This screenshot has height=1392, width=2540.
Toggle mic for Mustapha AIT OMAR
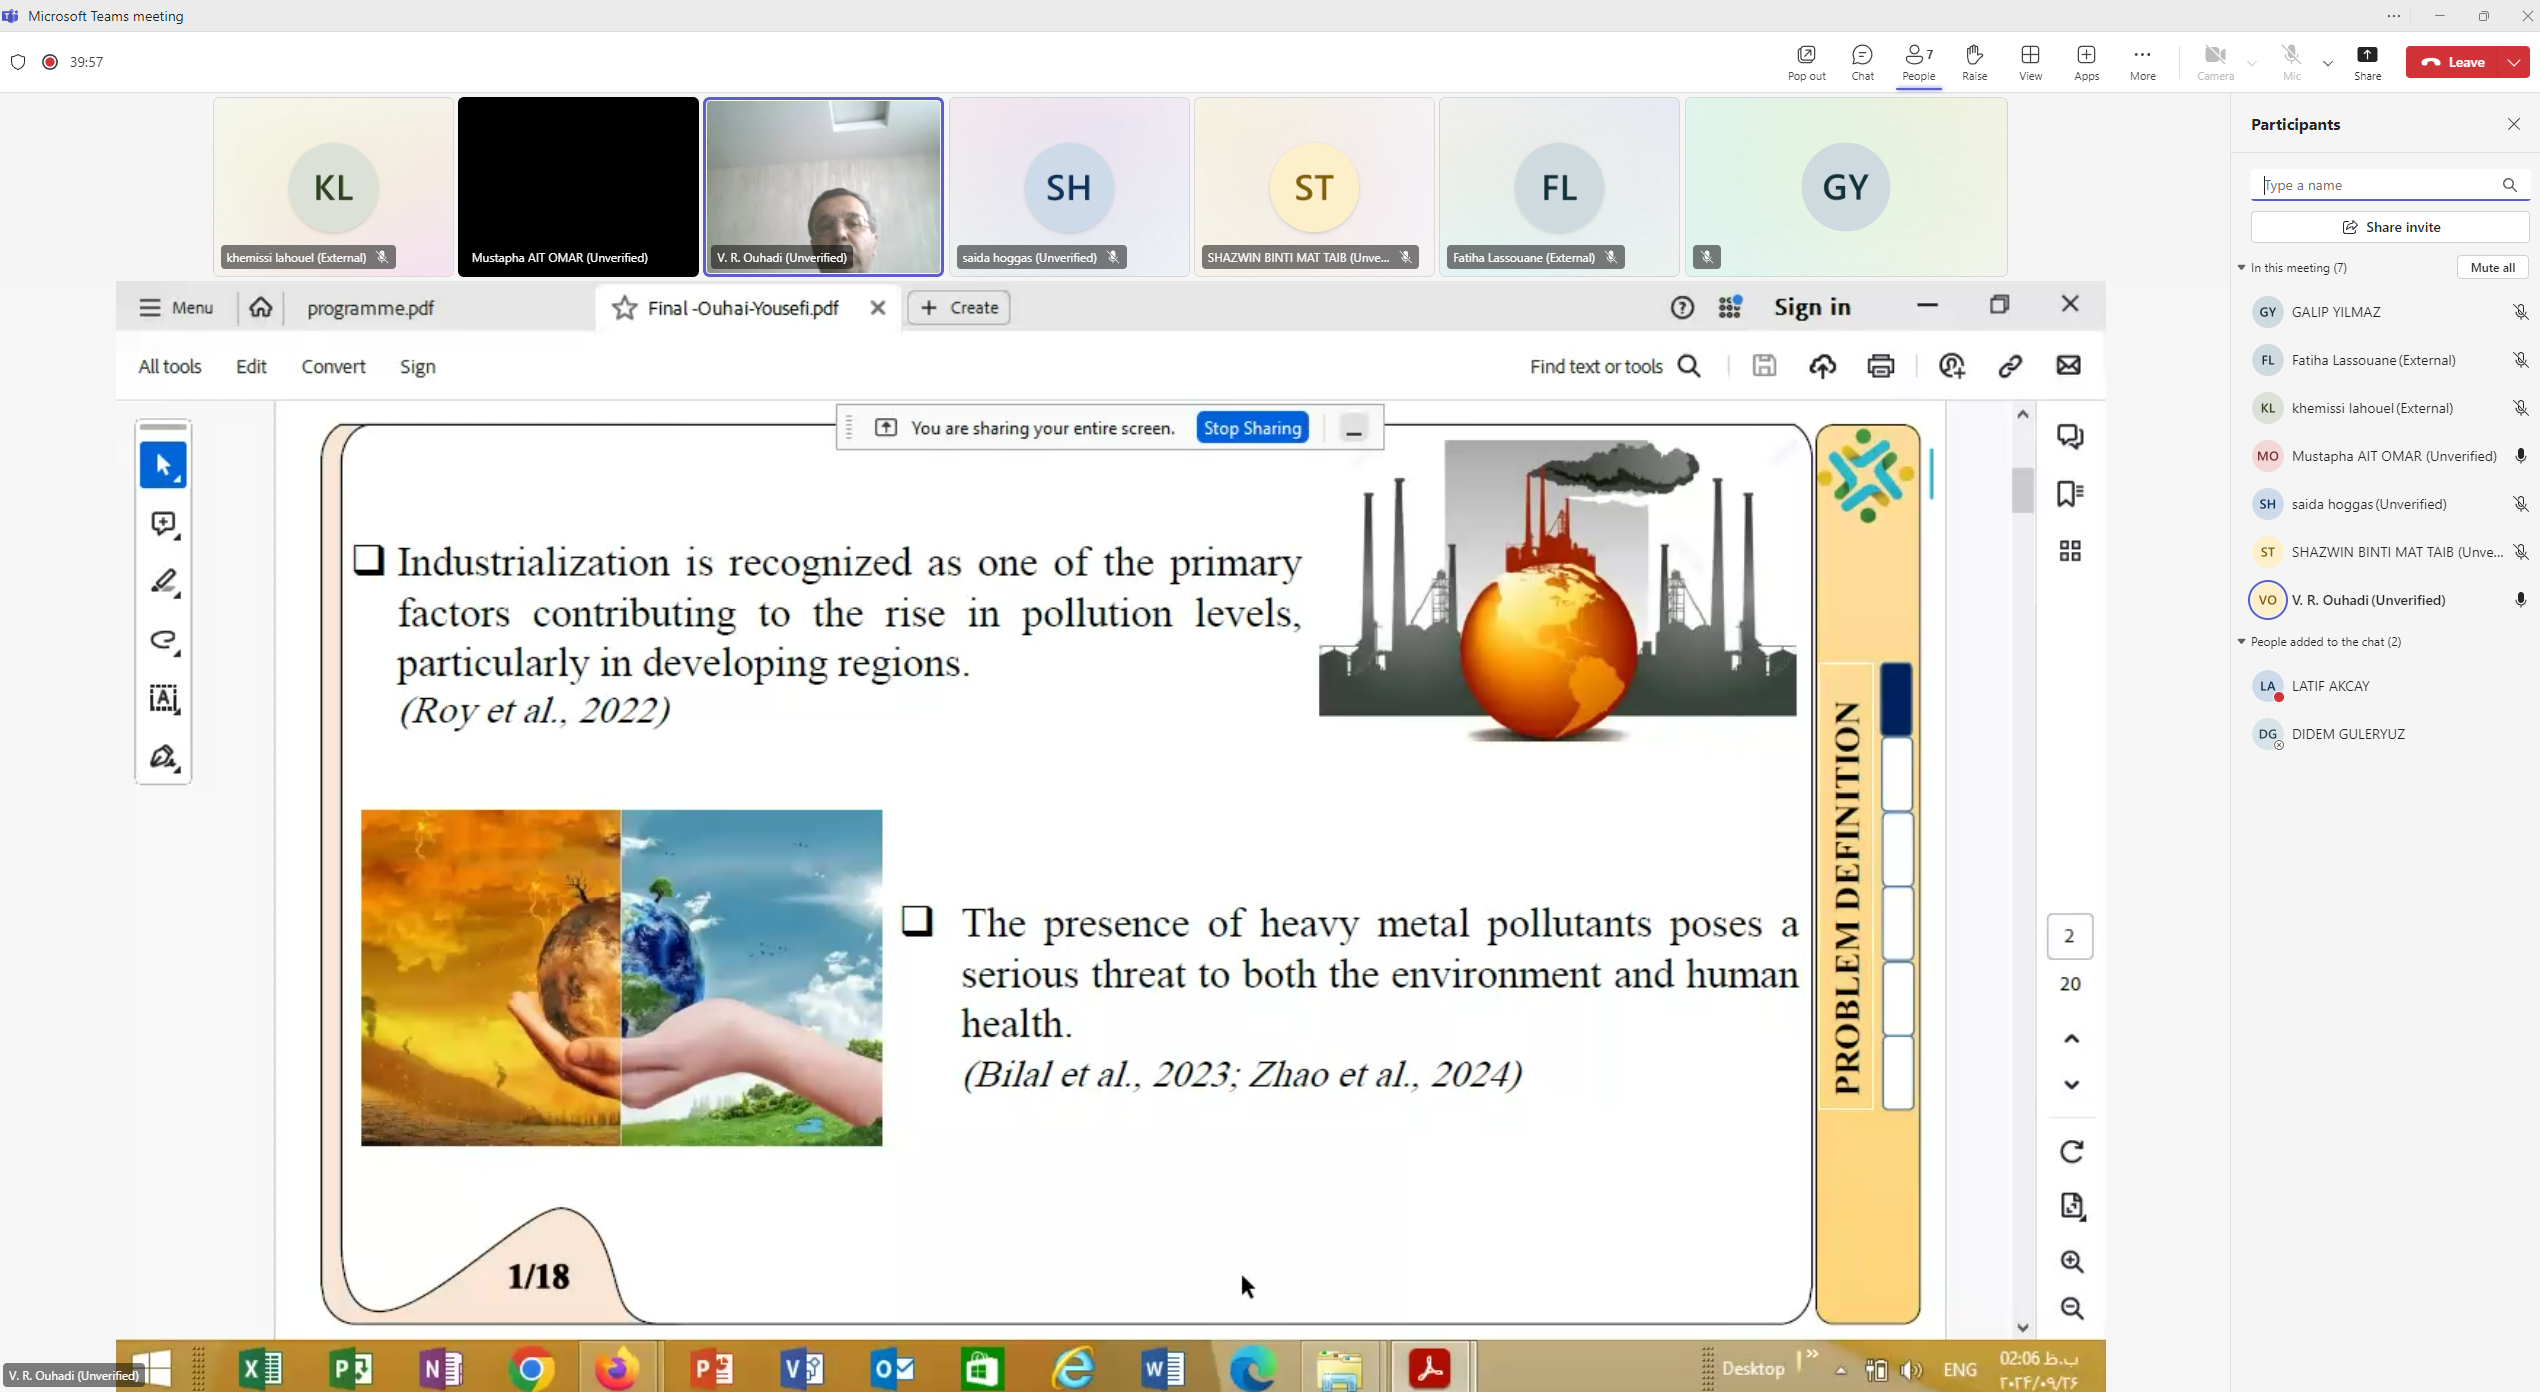(x=2520, y=456)
